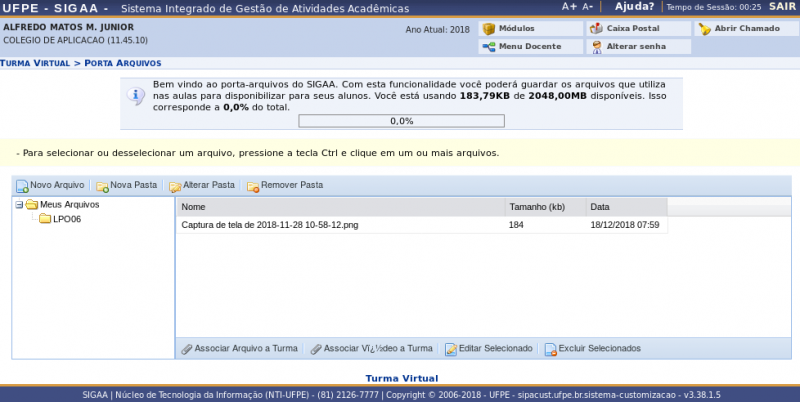Log out with the SAIR link
The height and width of the screenshot is (402, 800).
point(782,7)
